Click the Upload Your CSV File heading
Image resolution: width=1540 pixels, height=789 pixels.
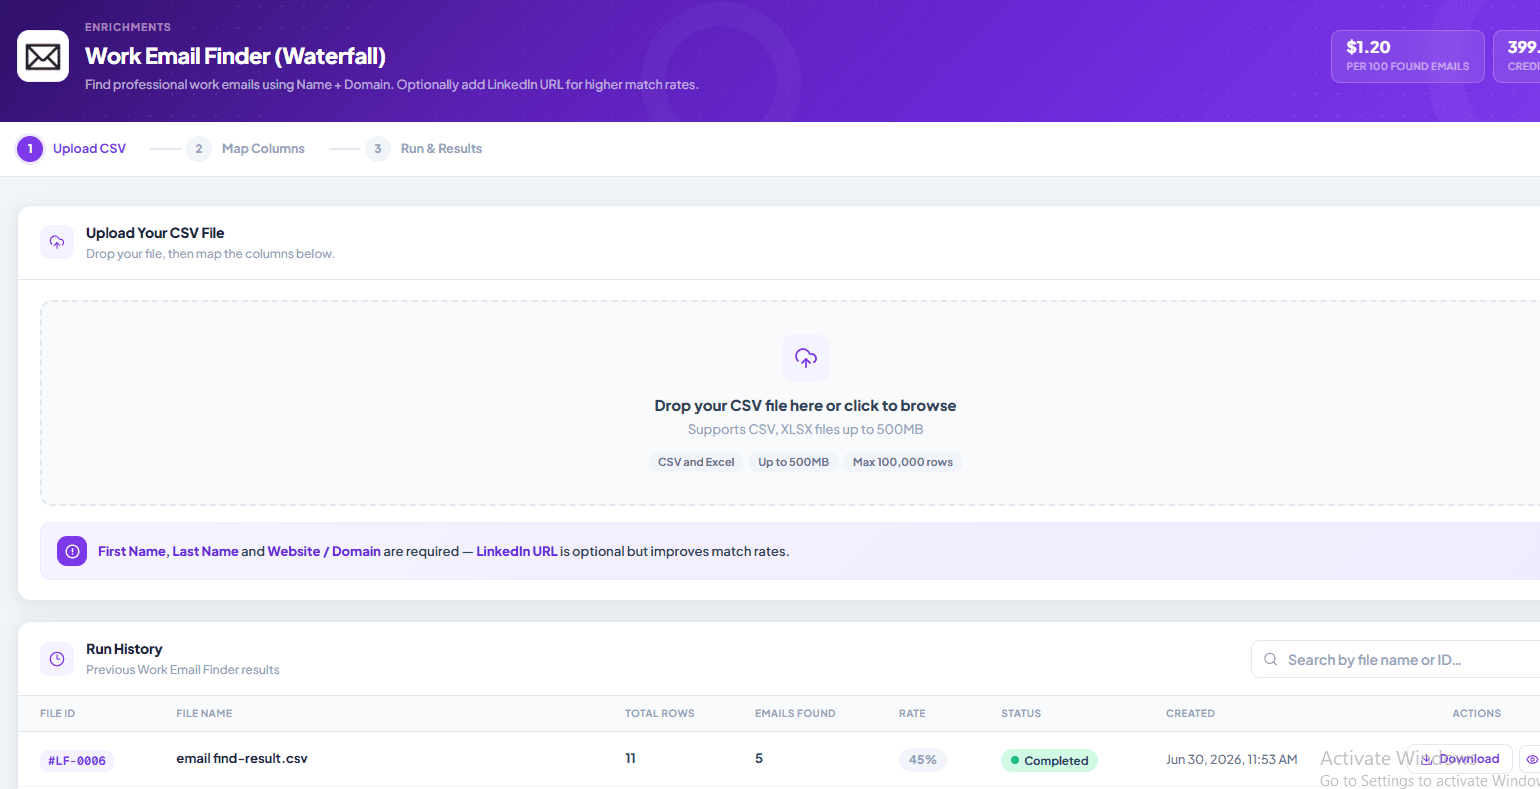click(x=155, y=233)
